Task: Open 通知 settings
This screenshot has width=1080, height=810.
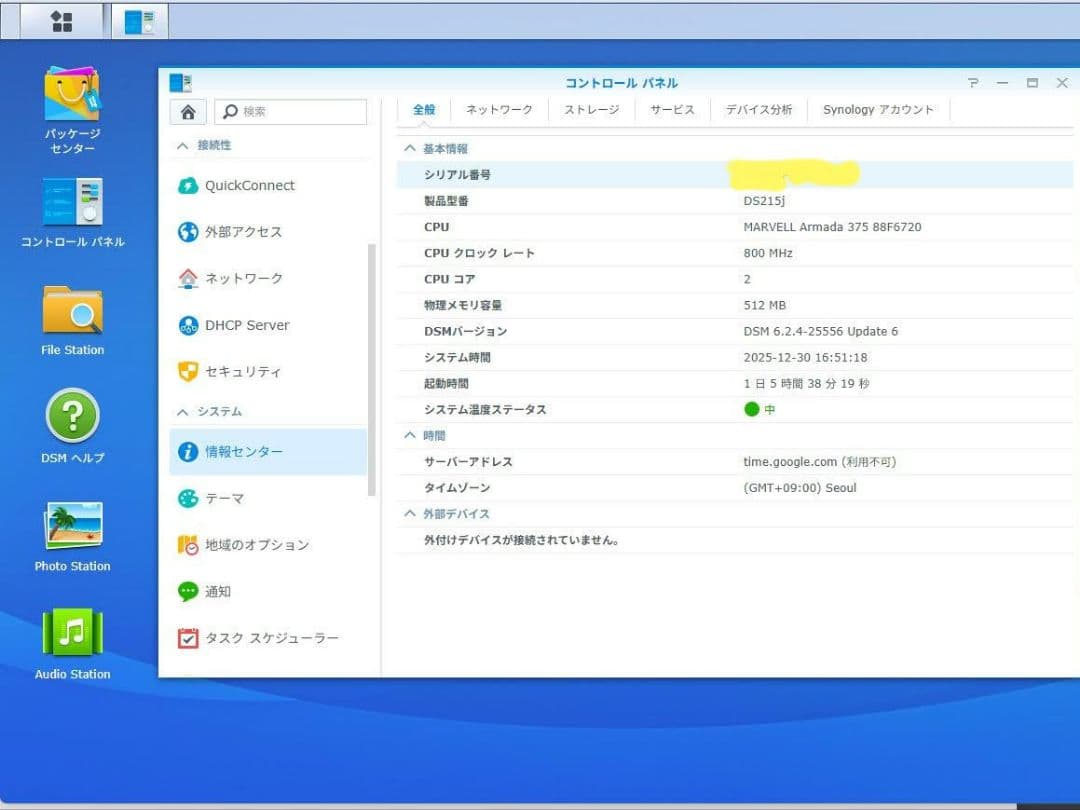Action: (217, 591)
